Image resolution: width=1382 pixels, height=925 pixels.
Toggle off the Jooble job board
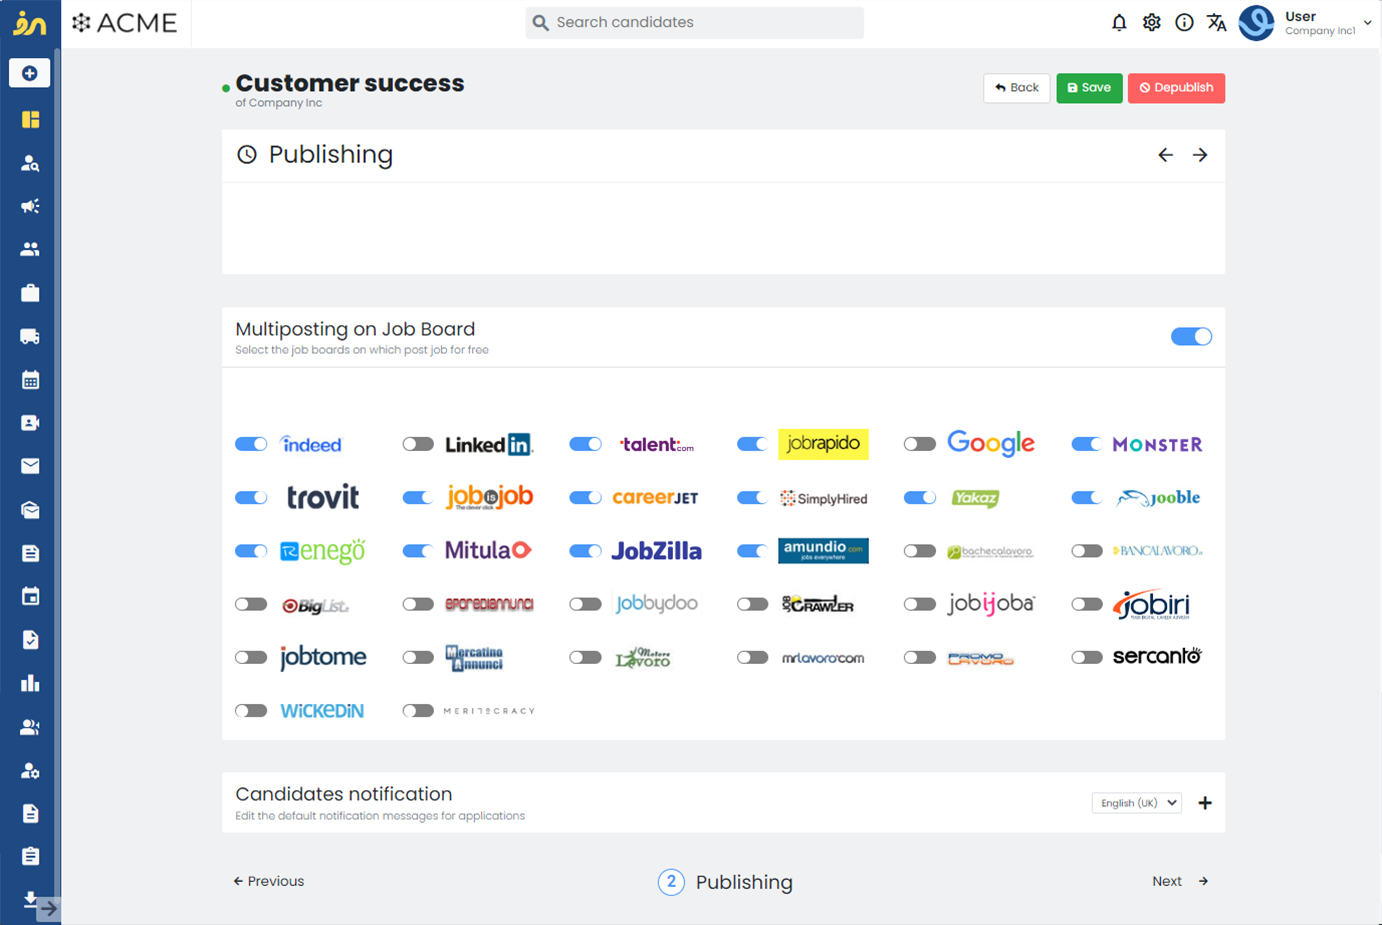[x=1086, y=498]
